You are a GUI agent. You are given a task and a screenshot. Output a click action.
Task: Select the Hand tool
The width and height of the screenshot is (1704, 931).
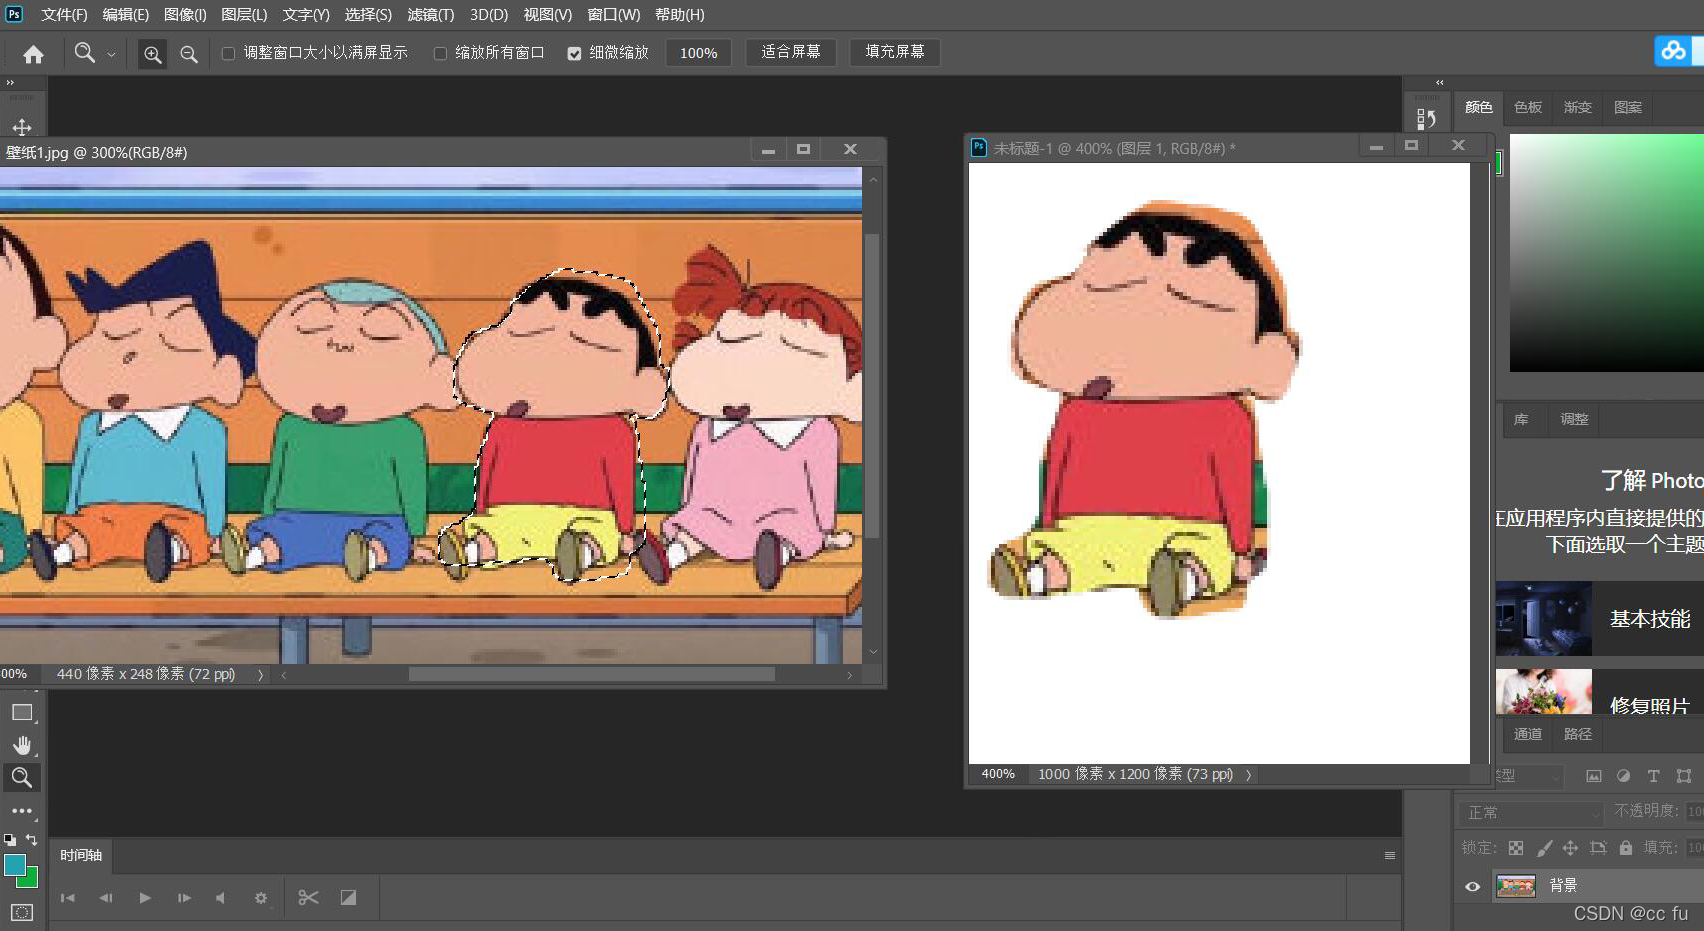22,745
